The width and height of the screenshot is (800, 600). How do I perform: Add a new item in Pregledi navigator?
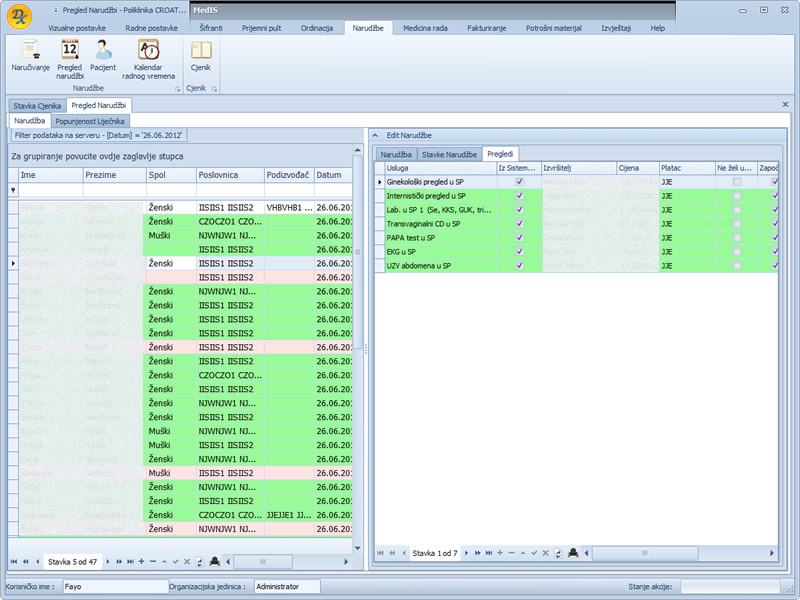[500, 553]
